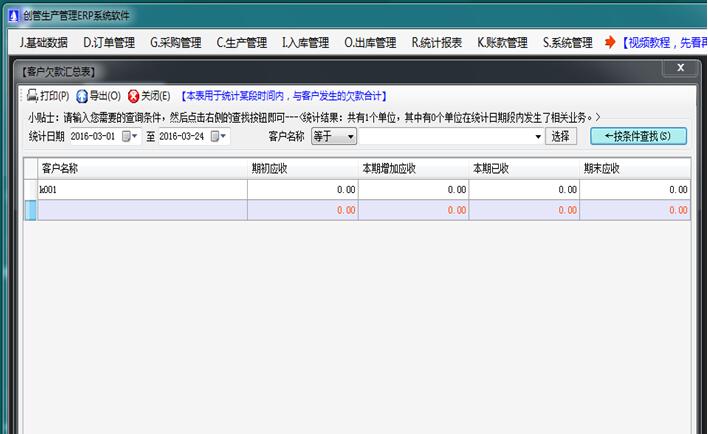
Task: Open the end date calendar picker
Action: (215, 137)
